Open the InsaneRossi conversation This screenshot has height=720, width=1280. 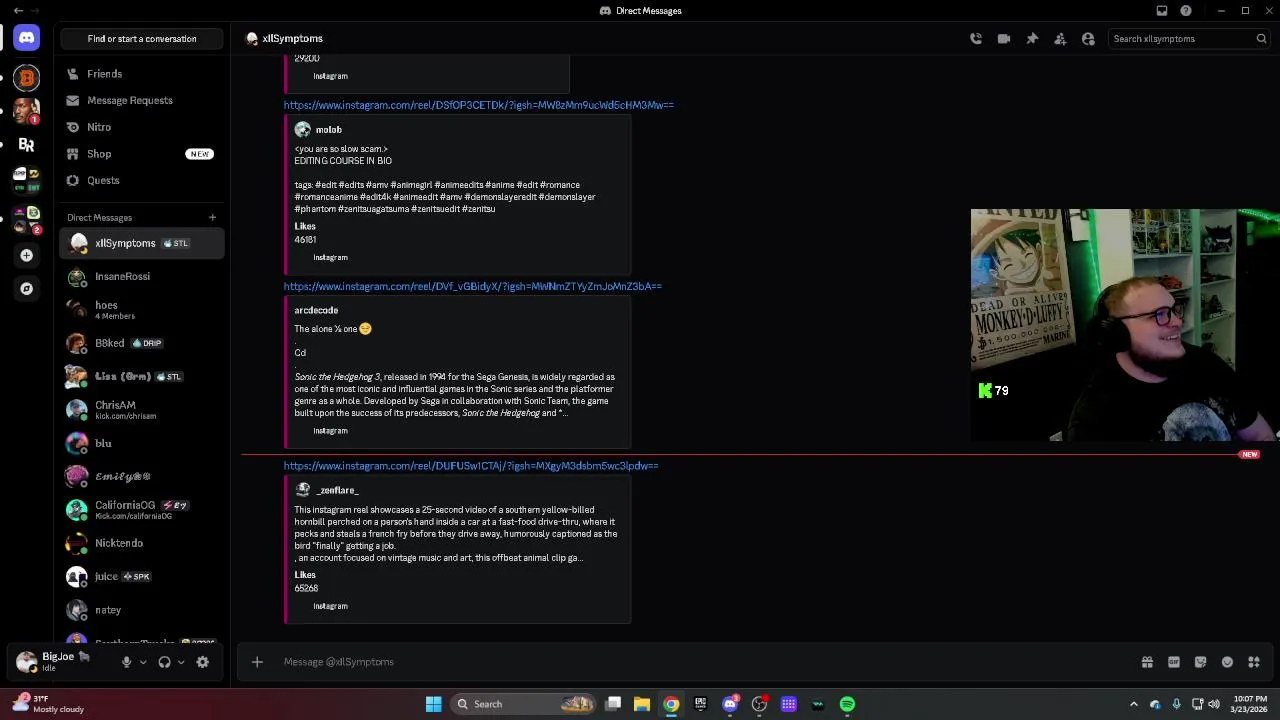pos(142,276)
